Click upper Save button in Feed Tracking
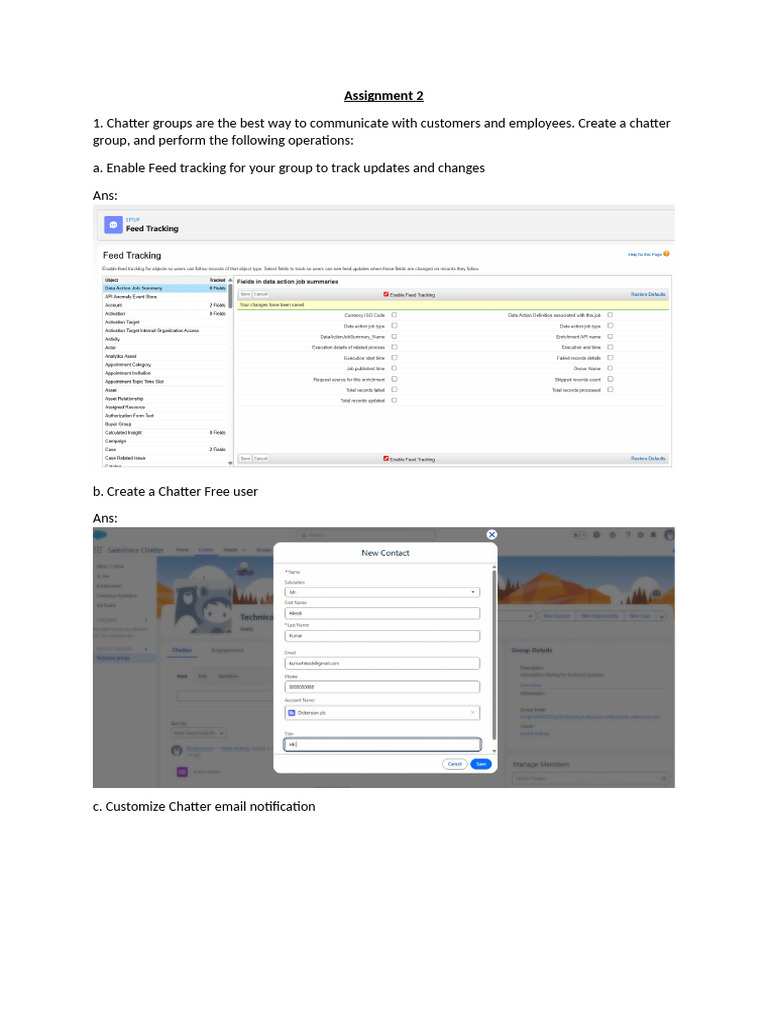 (246, 295)
